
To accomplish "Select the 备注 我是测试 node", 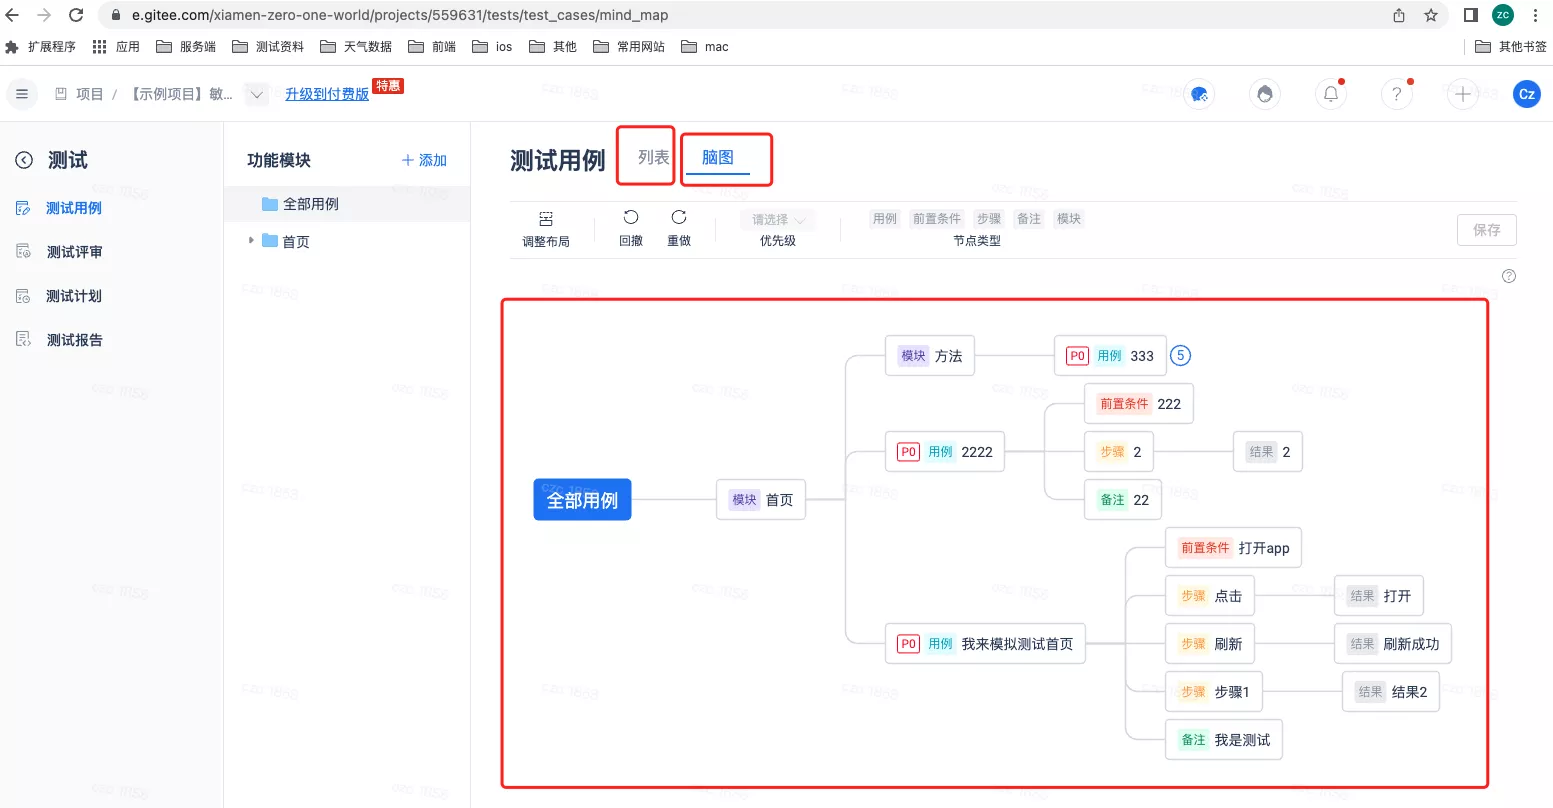I will pyautogui.click(x=1224, y=740).
